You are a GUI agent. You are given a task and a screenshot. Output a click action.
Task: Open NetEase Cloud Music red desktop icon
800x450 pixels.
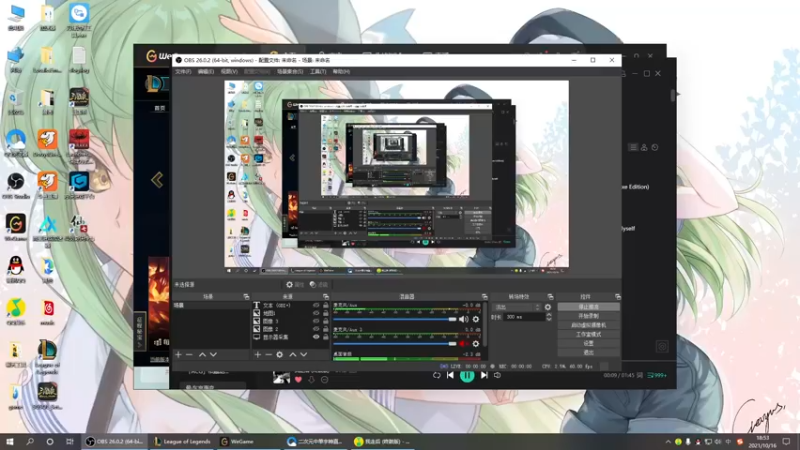[47, 312]
